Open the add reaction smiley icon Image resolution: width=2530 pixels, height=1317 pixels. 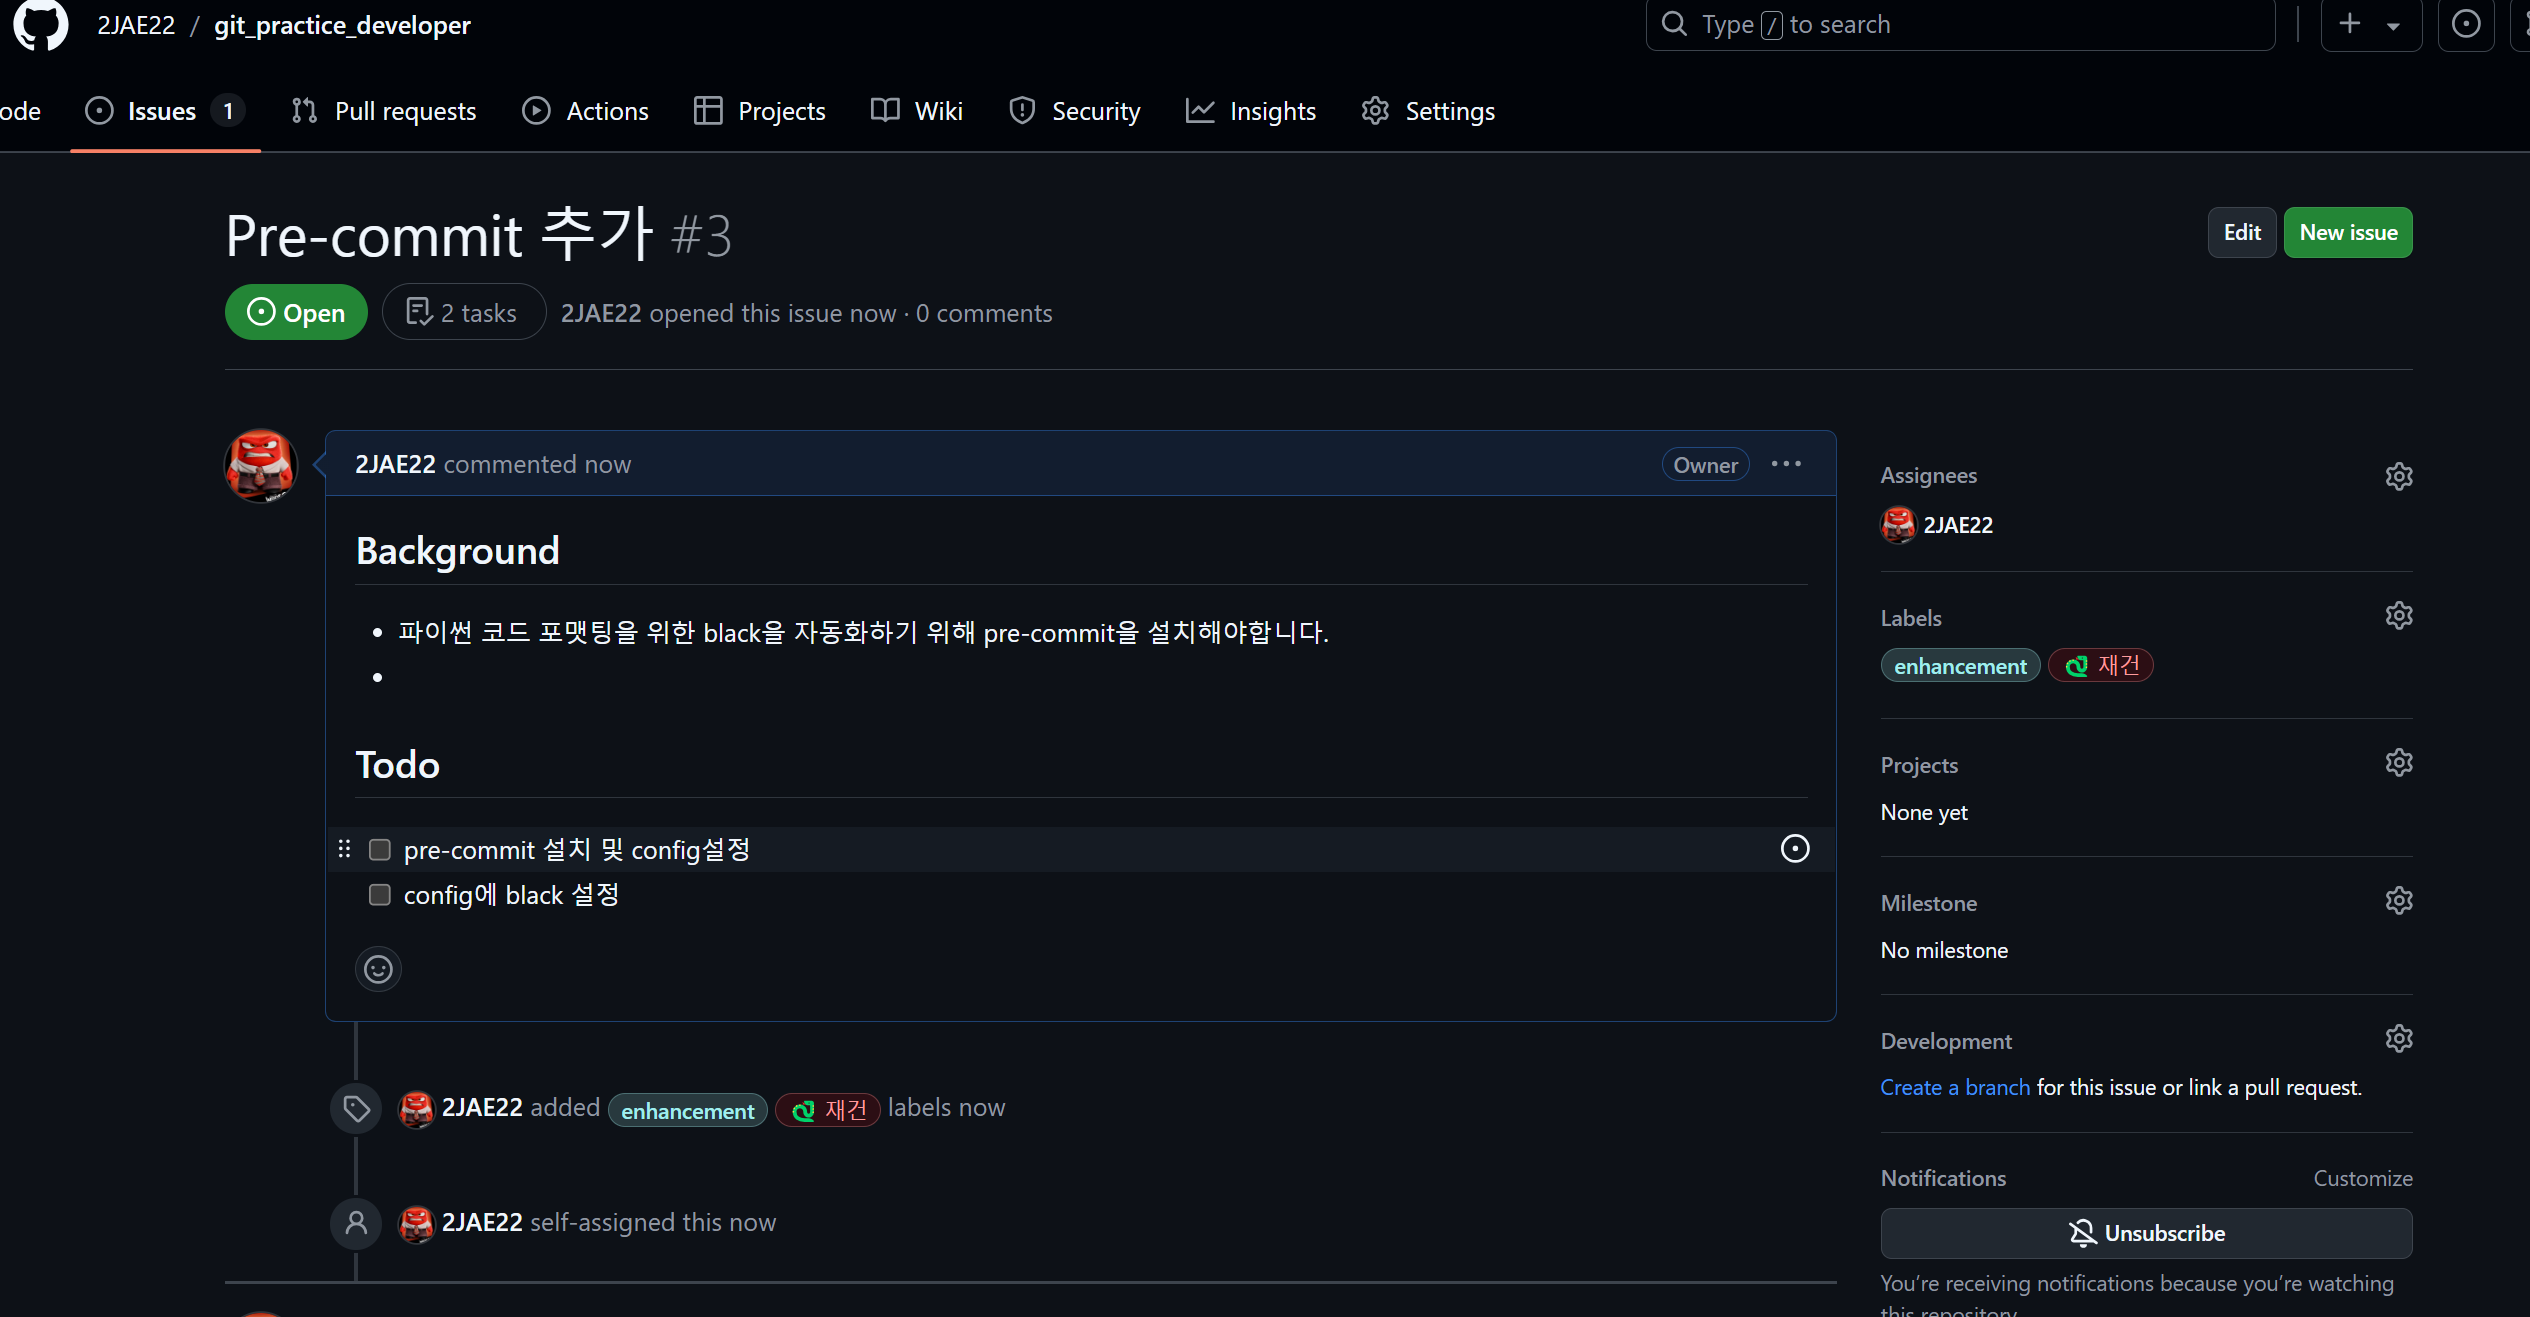coord(378,969)
